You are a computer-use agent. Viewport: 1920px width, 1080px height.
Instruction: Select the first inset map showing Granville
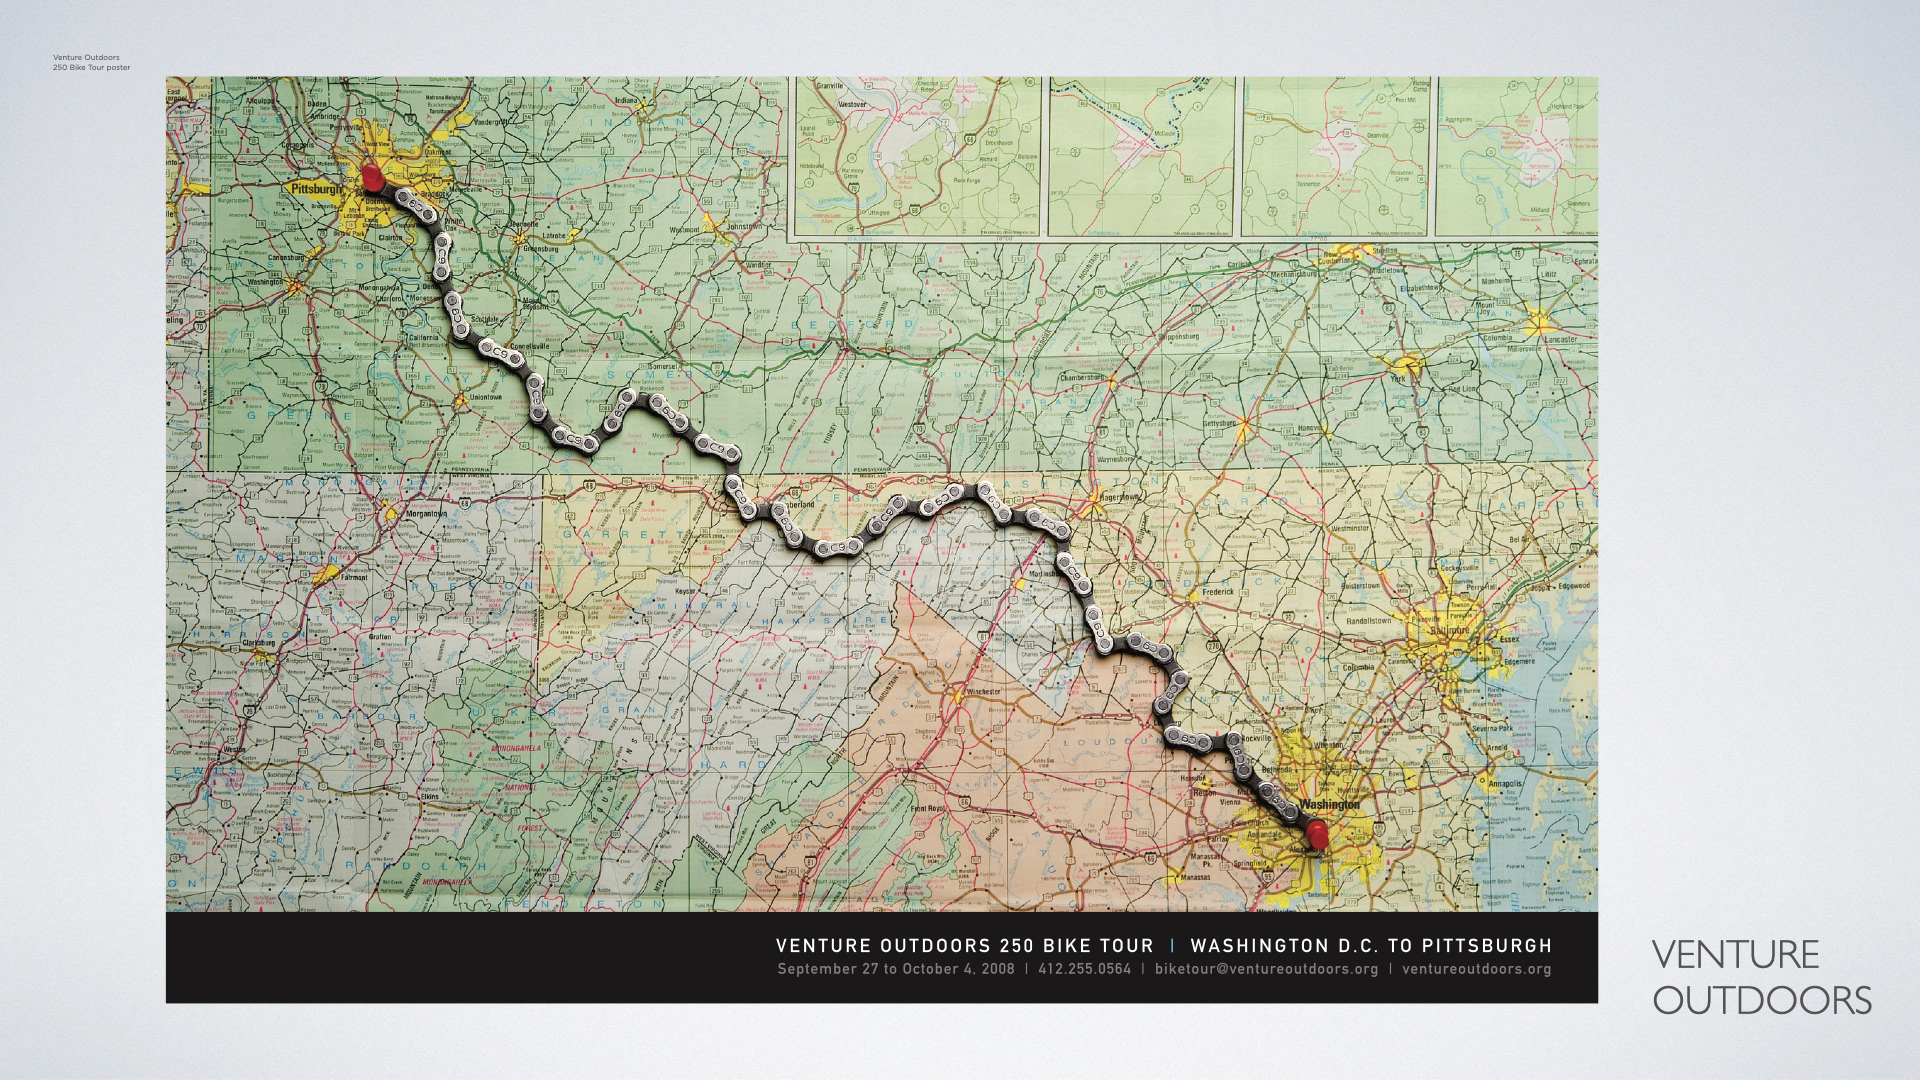click(917, 156)
